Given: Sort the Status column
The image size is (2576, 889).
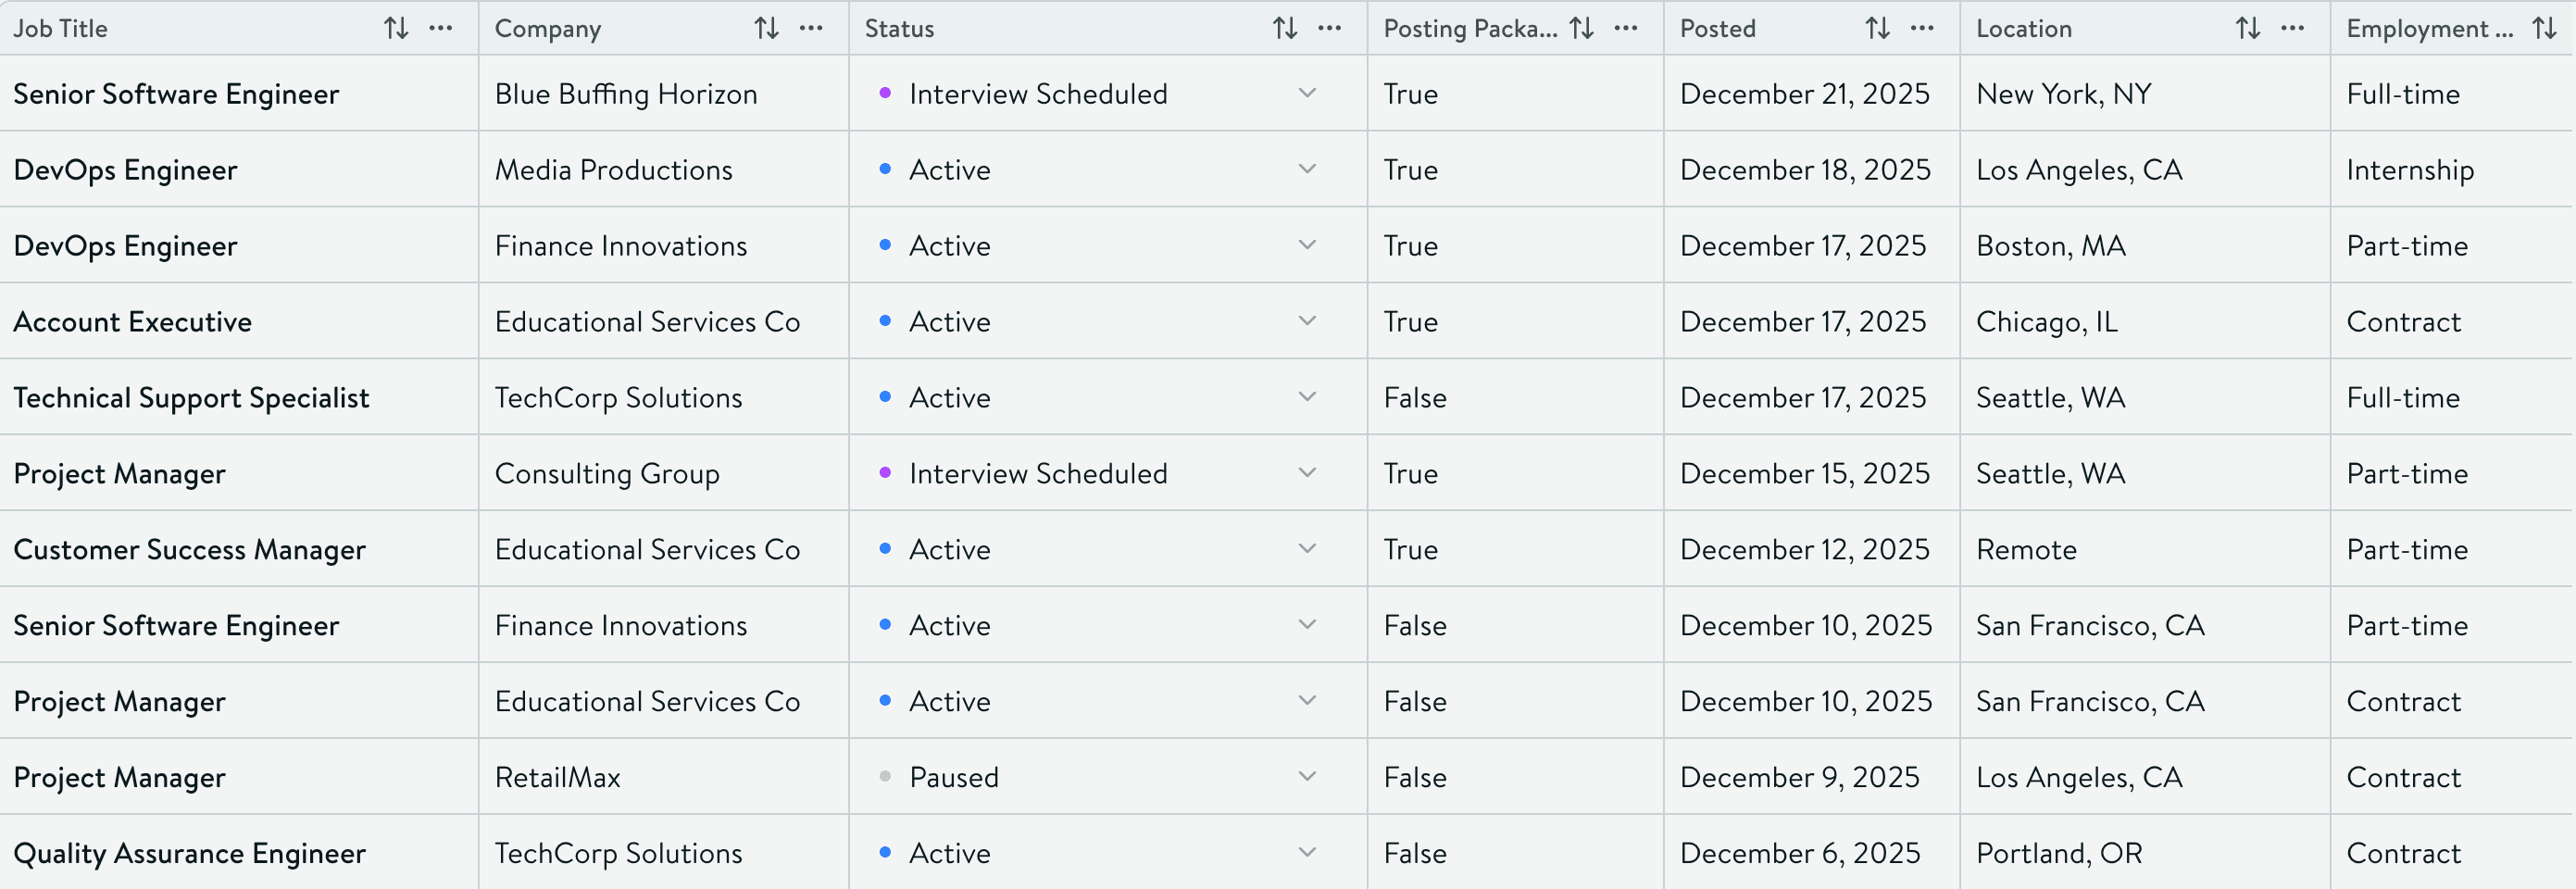Looking at the screenshot, I should 1284,28.
